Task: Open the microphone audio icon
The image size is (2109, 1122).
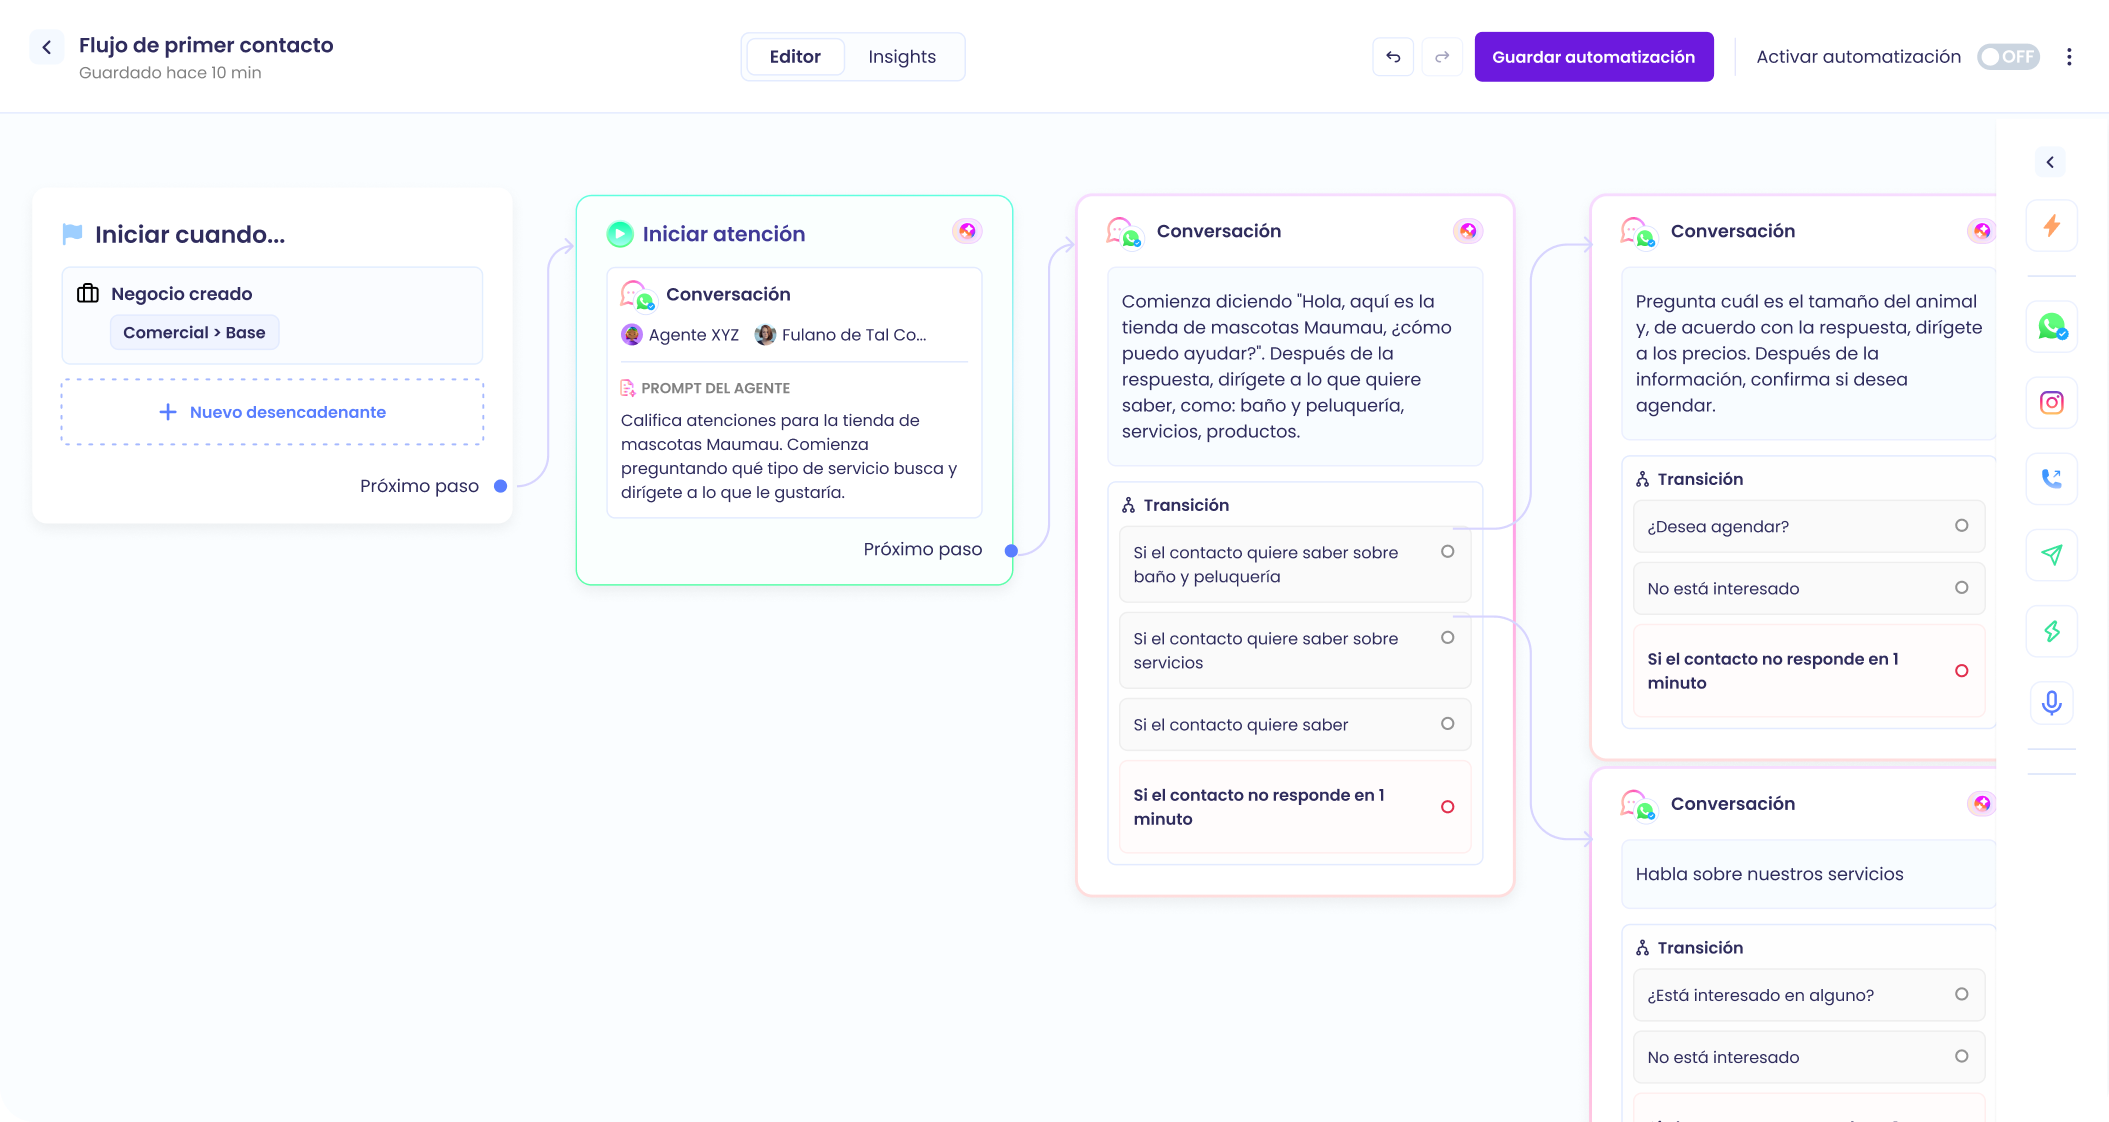Action: (x=2051, y=702)
